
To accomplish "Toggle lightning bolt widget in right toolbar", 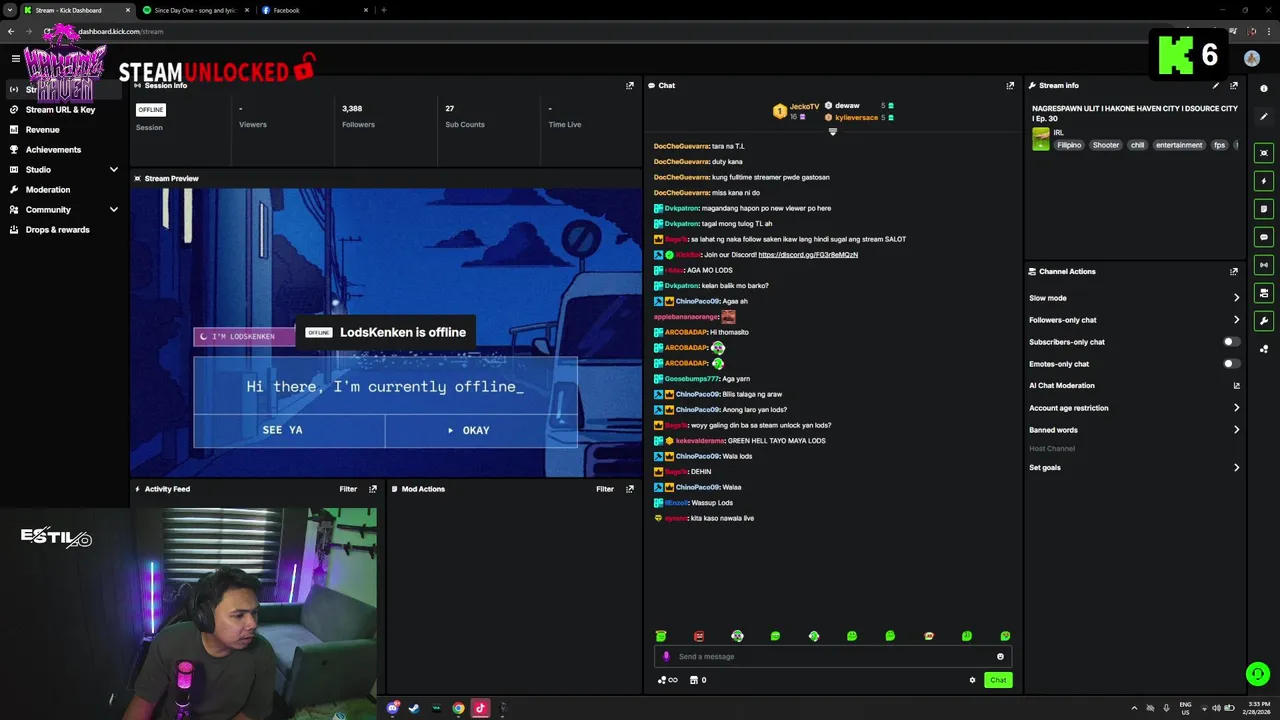I will tap(1264, 181).
